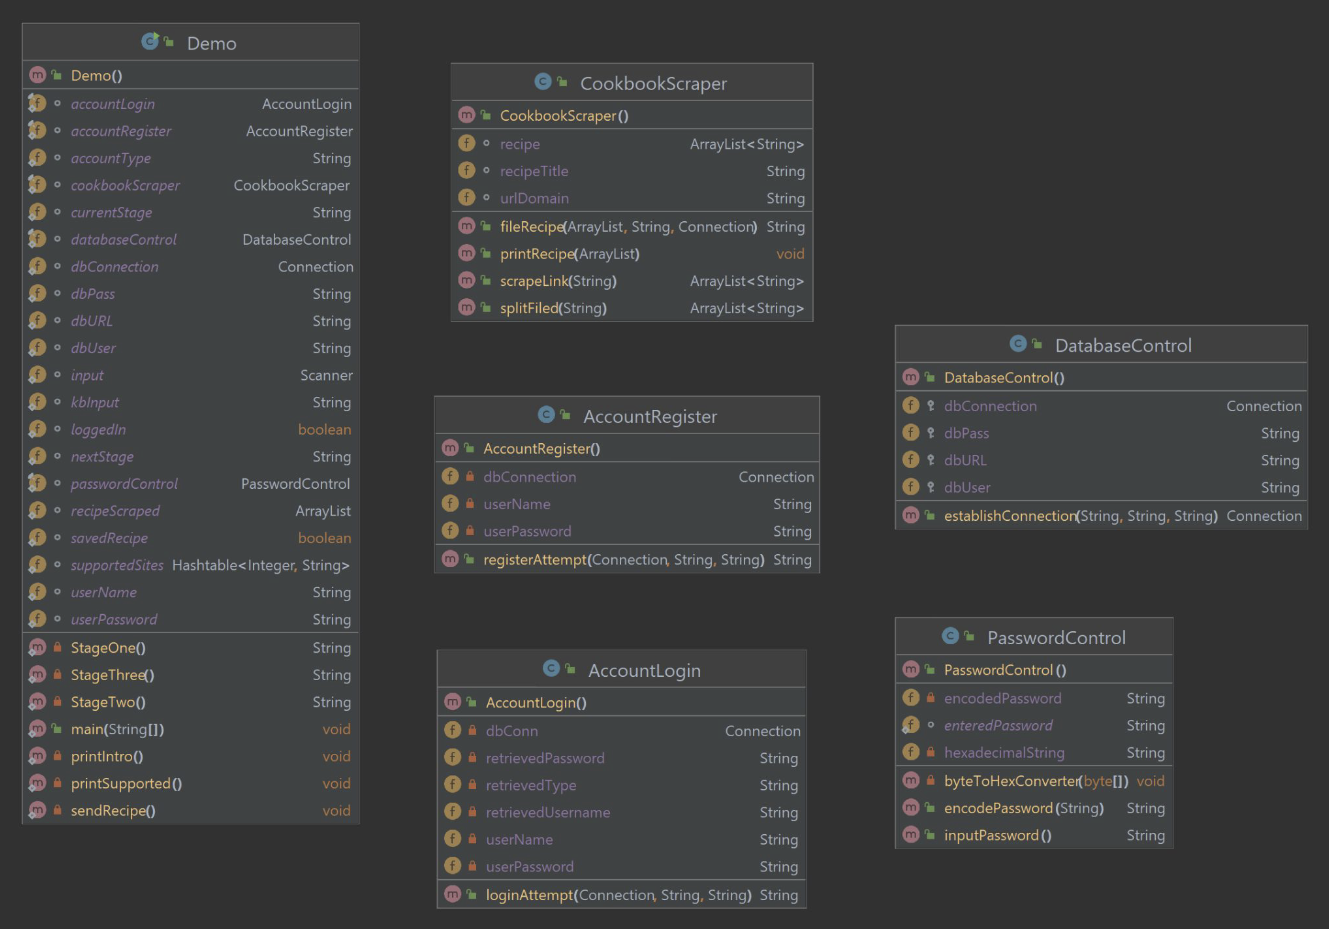Select printSupported() method in Demo
1329x929 pixels.
tap(191, 783)
